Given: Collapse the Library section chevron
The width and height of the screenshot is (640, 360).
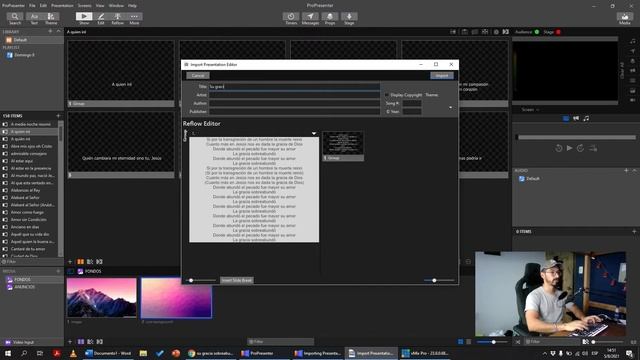Looking at the screenshot, I should point(58,31).
